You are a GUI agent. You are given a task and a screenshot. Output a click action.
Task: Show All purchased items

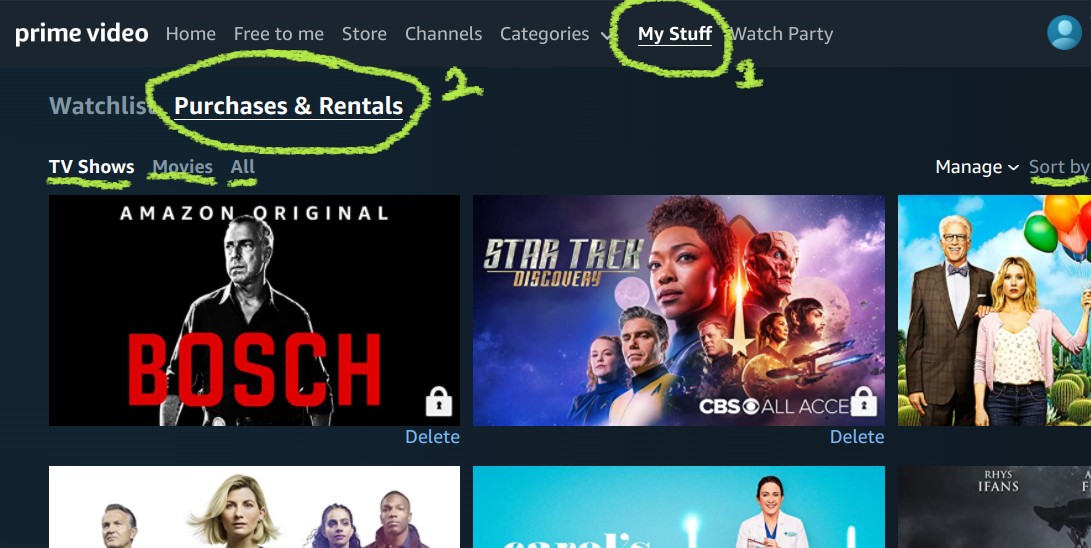coord(242,167)
